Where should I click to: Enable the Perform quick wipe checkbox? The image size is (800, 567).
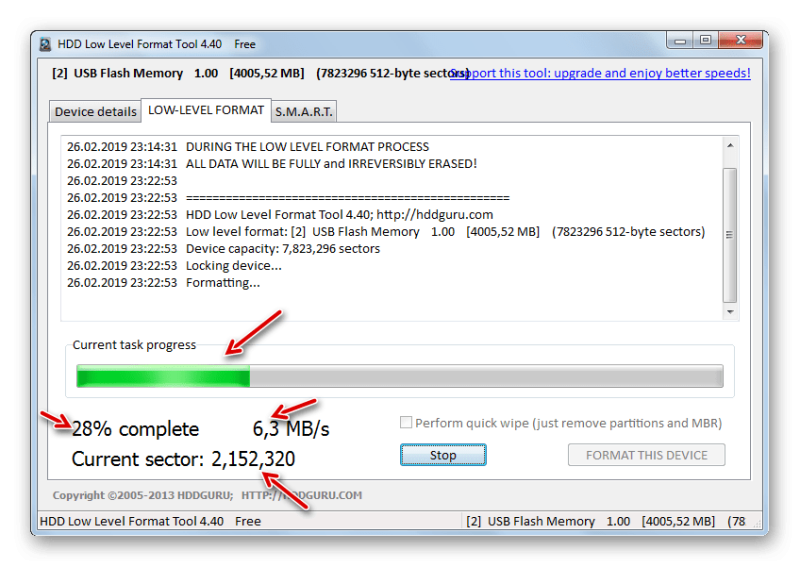tap(406, 423)
